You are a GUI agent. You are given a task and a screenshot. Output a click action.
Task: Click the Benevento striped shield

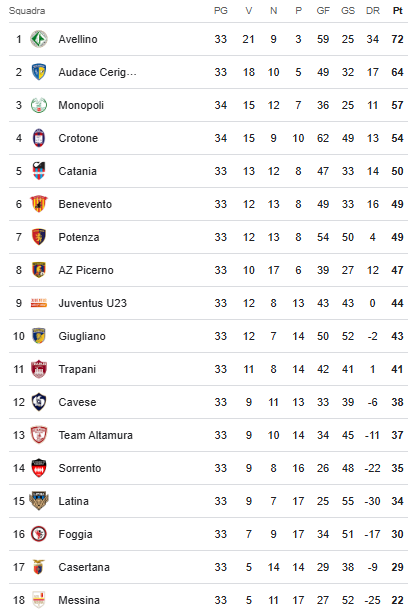(39, 204)
